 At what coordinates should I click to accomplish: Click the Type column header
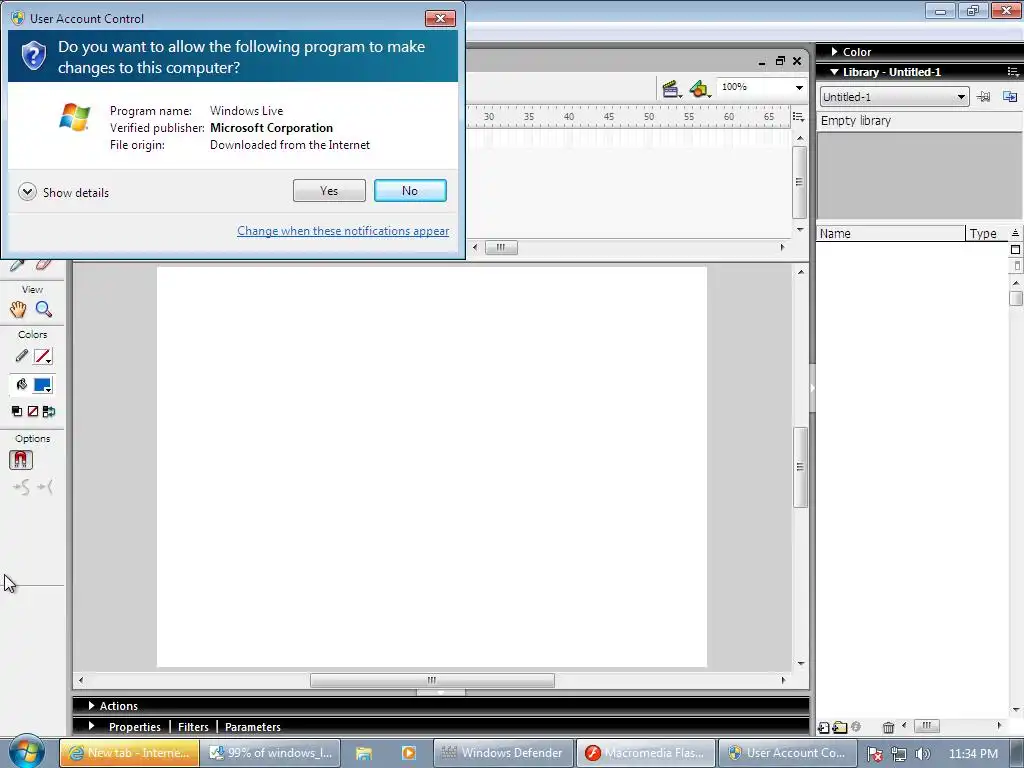(x=986, y=233)
